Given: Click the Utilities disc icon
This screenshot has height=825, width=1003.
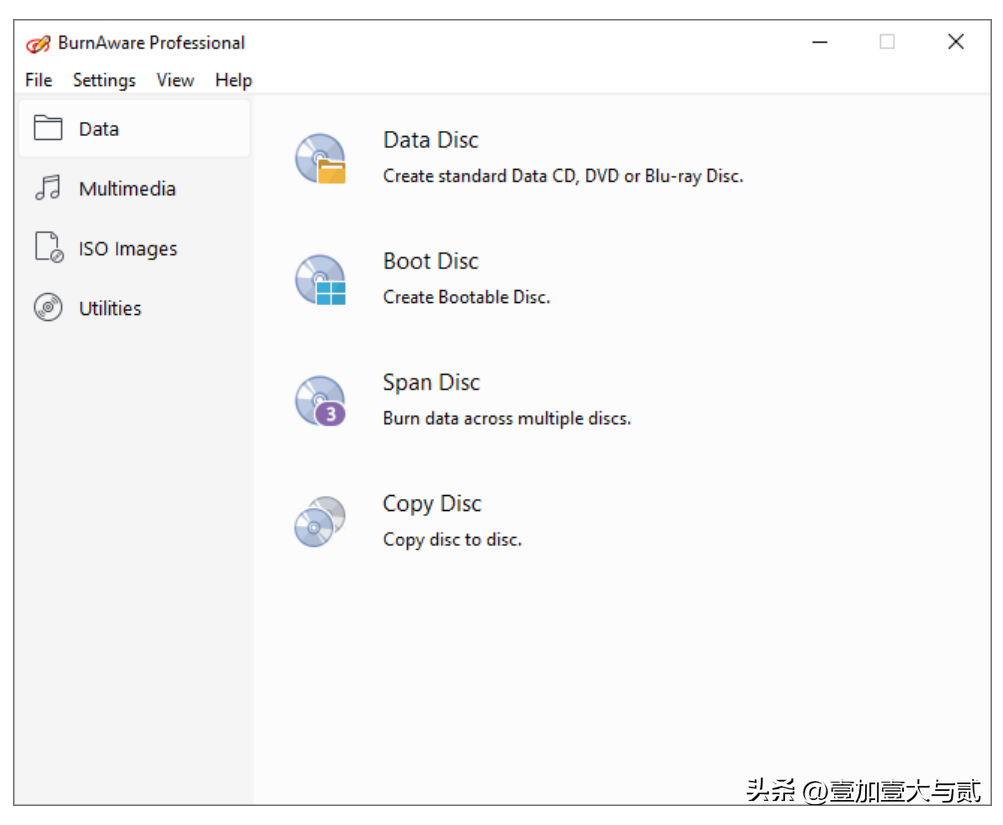Looking at the screenshot, I should (x=48, y=308).
